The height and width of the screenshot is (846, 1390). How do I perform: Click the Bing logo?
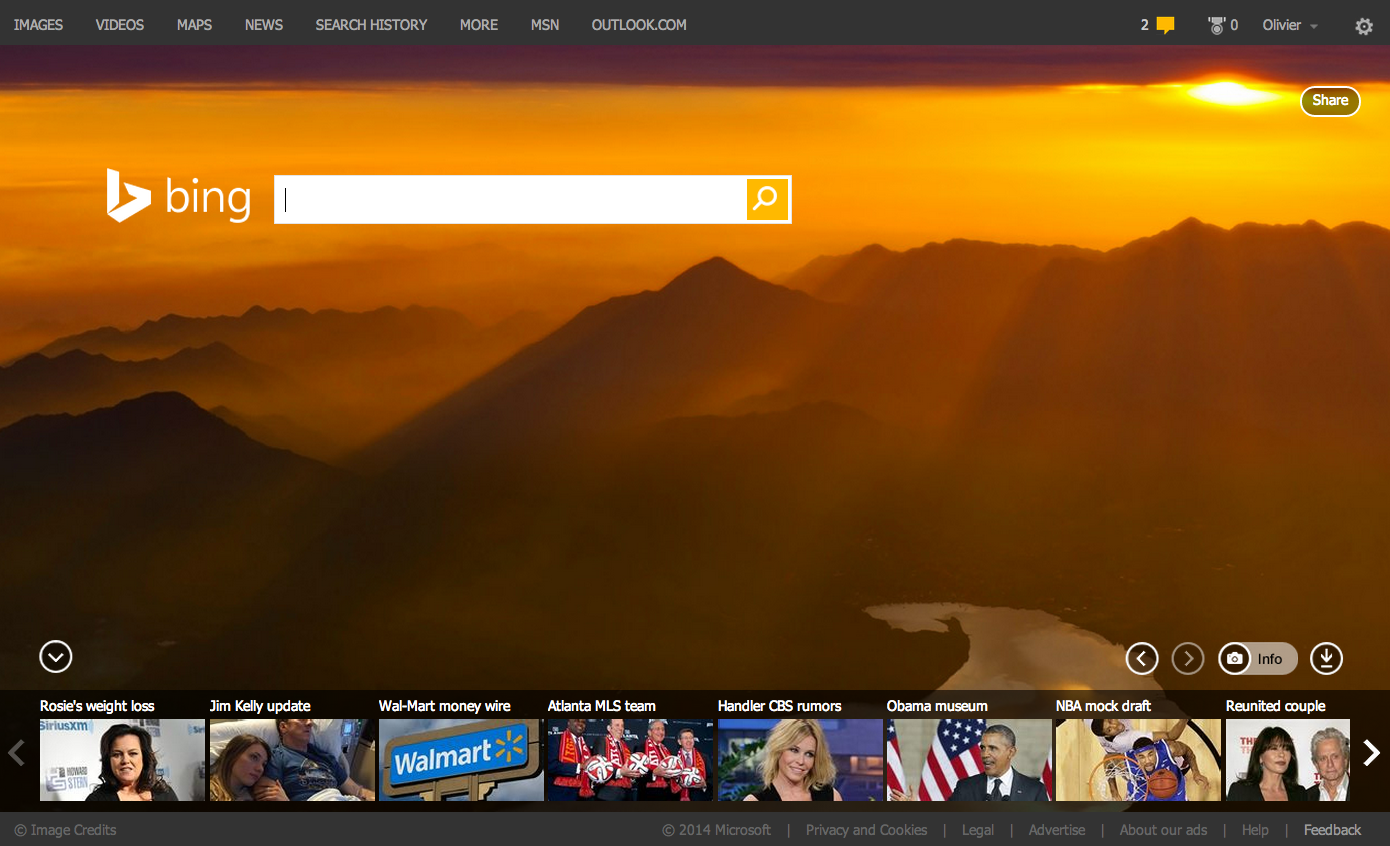click(179, 196)
